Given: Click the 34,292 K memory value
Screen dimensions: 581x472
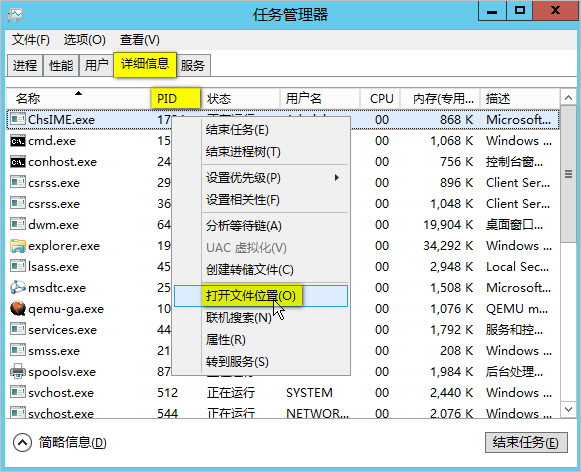Looking at the screenshot, I should pos(448,246).
